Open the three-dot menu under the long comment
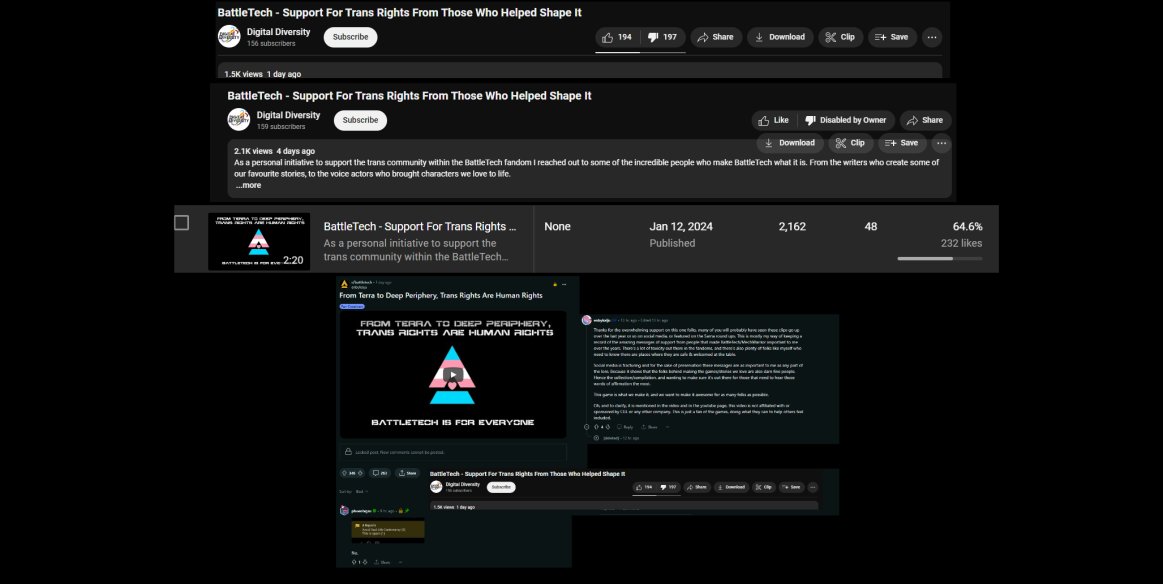Viewport: 1163px width, 584px height. (667, 427)
